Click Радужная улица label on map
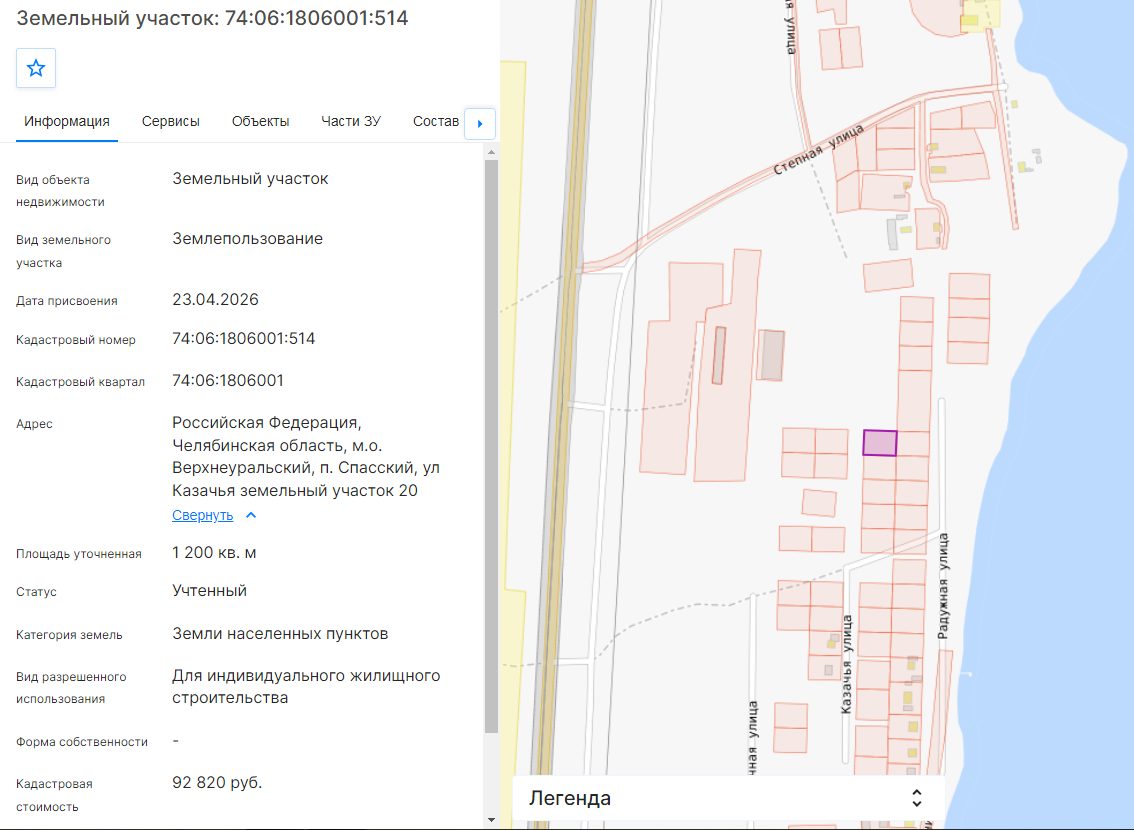1134x830 pixels. click(x=943, y=586)
